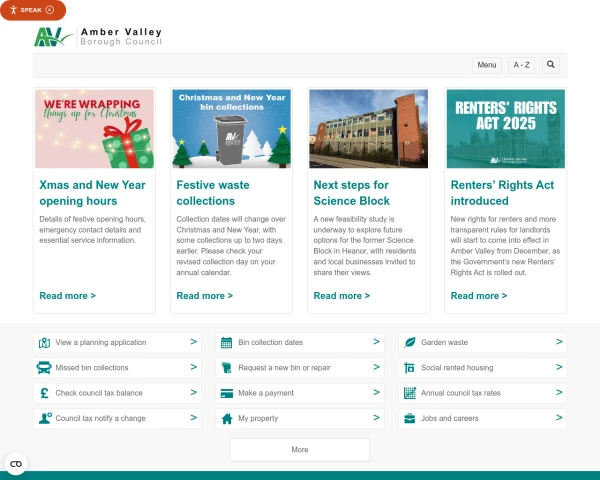Click the make a payment card icon
600x480 pixels.
(x=227, y=393)
